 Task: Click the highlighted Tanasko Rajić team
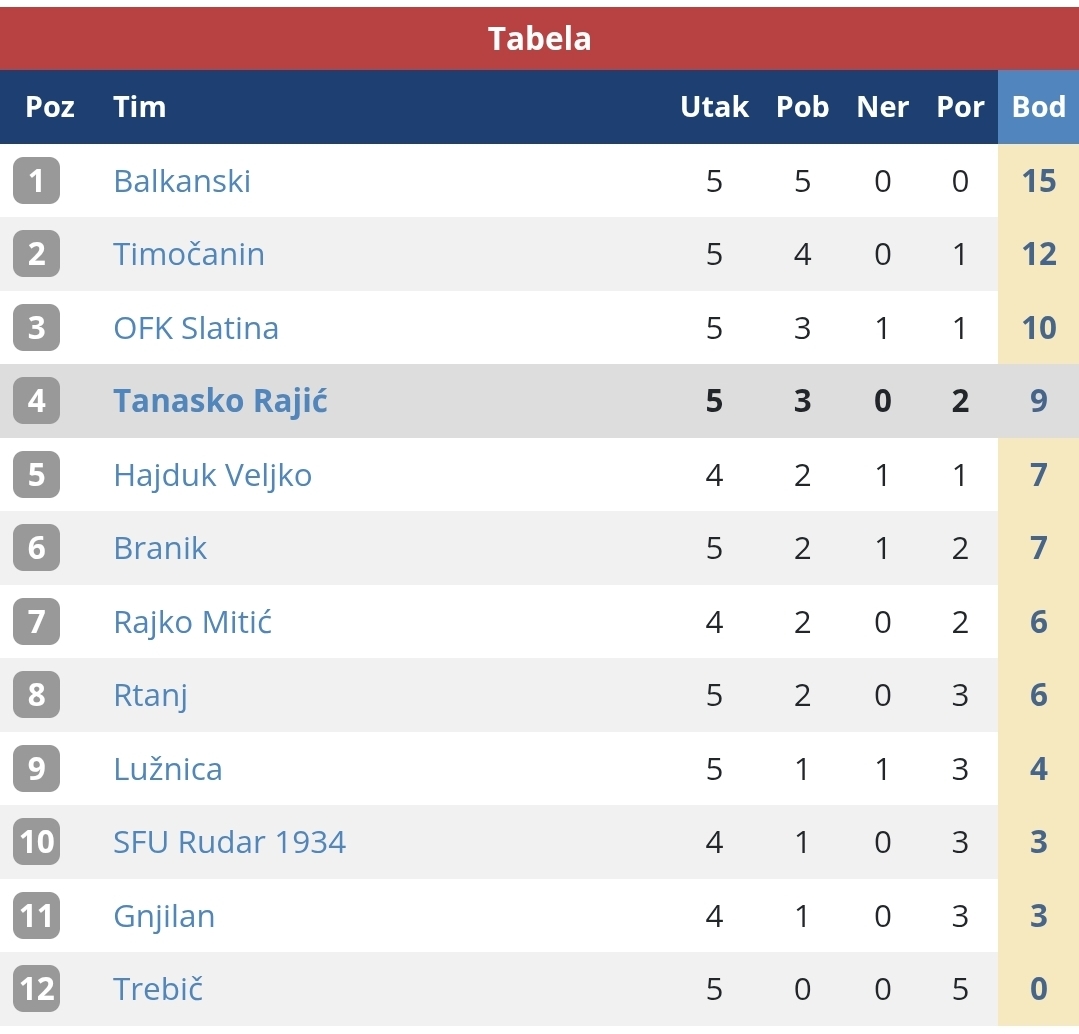(220, 401)
